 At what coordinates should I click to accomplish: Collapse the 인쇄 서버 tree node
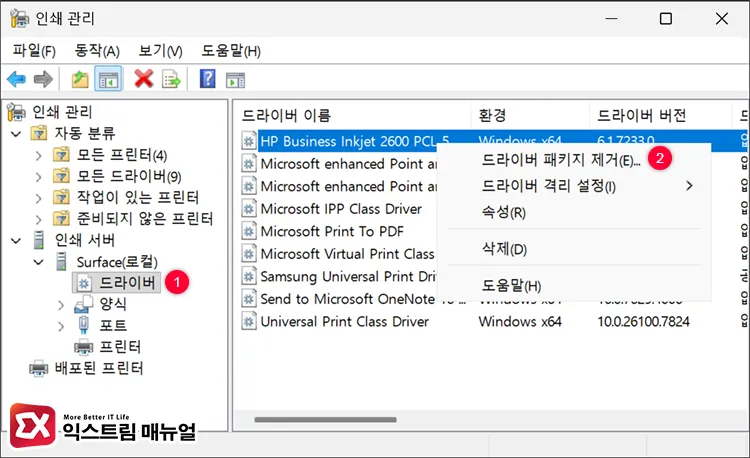[16, 240]
